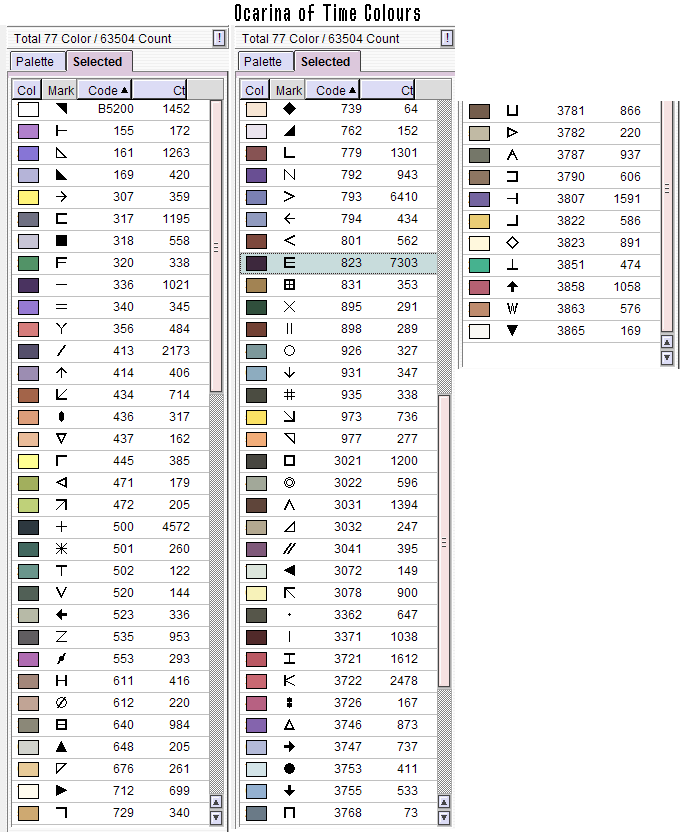This screenshot has width=680, height=832.
Task: Click the exclamation button in middle panel header
Action: (447, 38)
